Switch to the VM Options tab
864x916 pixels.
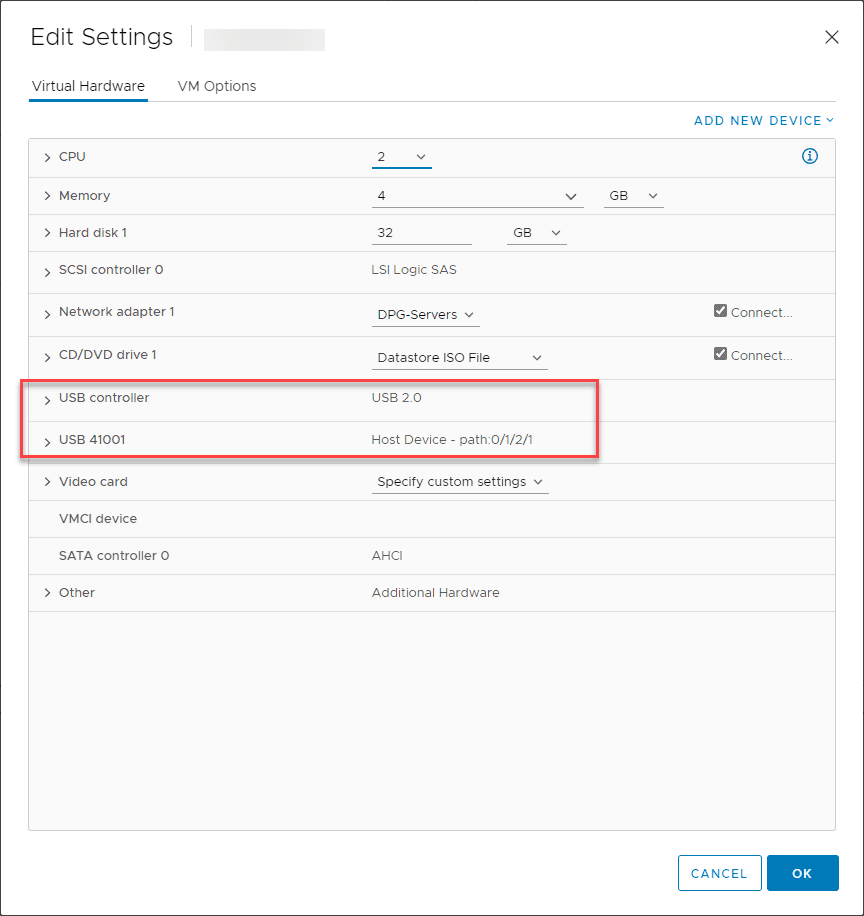pos(217,86)
